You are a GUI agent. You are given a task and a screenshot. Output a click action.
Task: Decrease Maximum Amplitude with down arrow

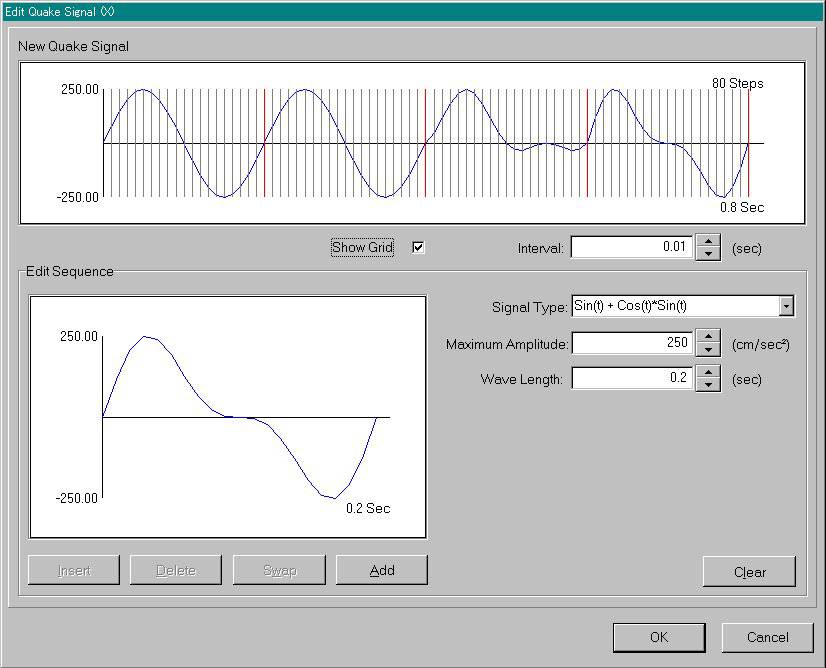pyautogui.click(x=708, y=350)
